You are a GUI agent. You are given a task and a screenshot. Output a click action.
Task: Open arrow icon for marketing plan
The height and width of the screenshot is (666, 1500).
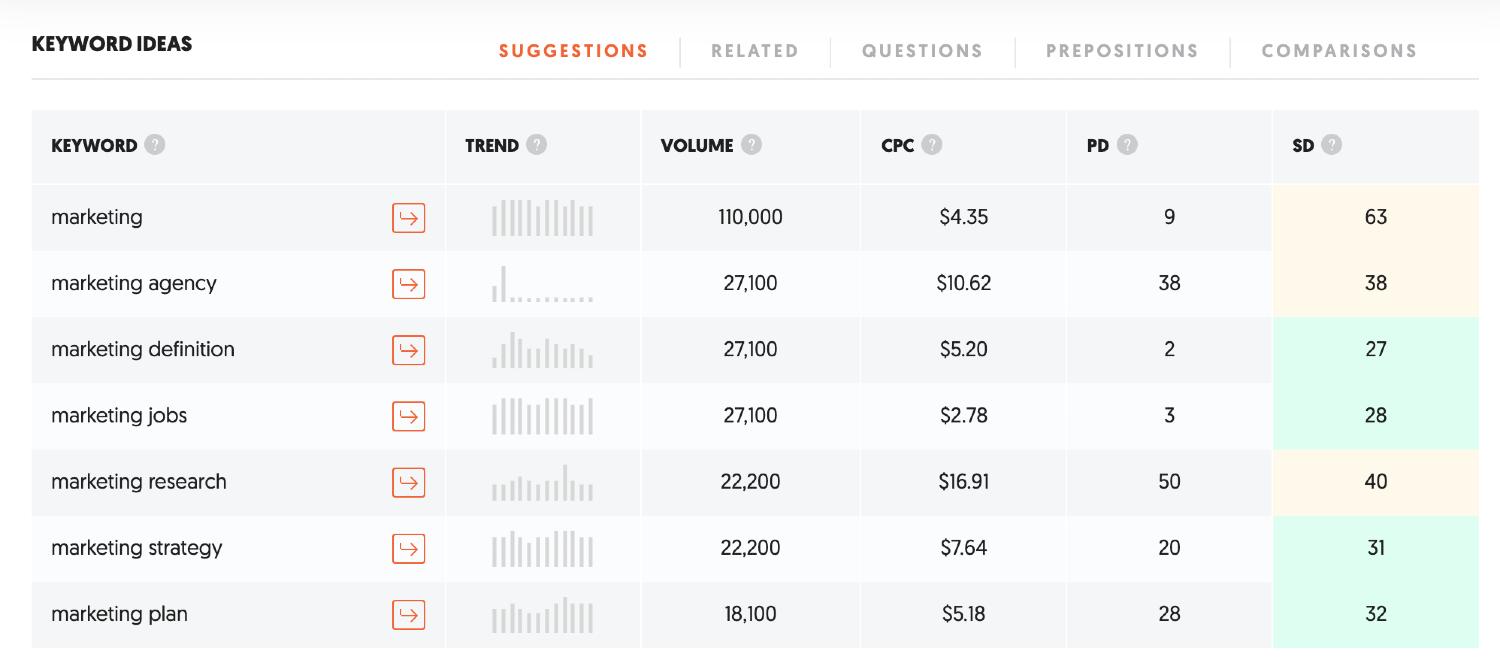coord(408,614)
